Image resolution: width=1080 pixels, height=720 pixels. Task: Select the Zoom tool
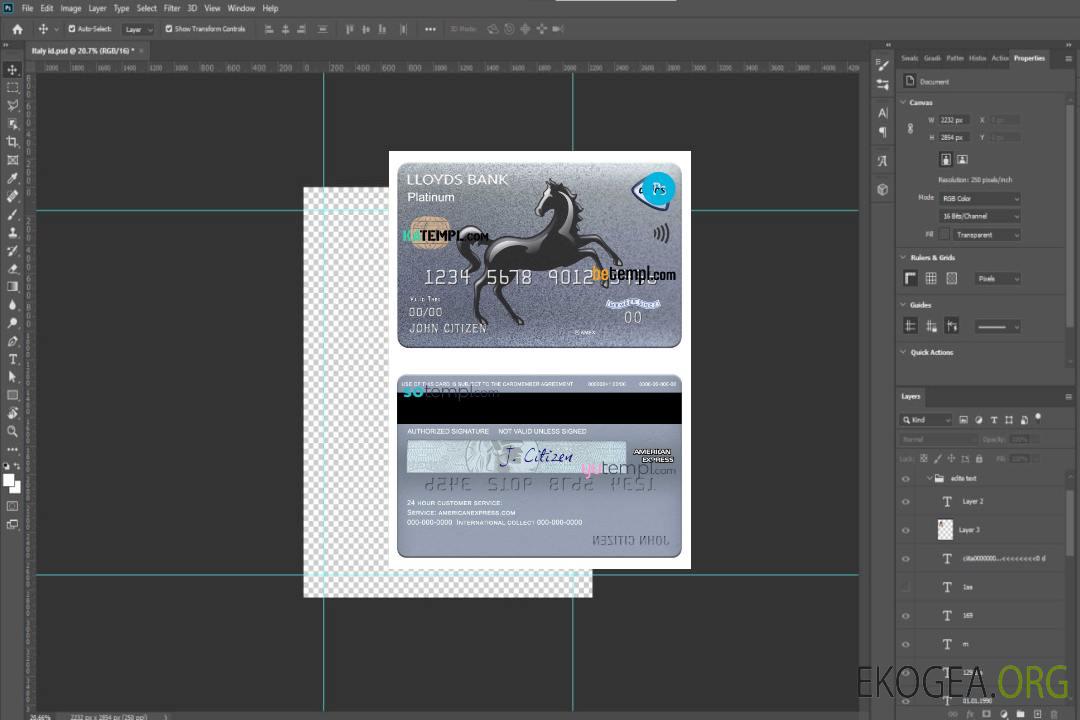pos(12,431)
